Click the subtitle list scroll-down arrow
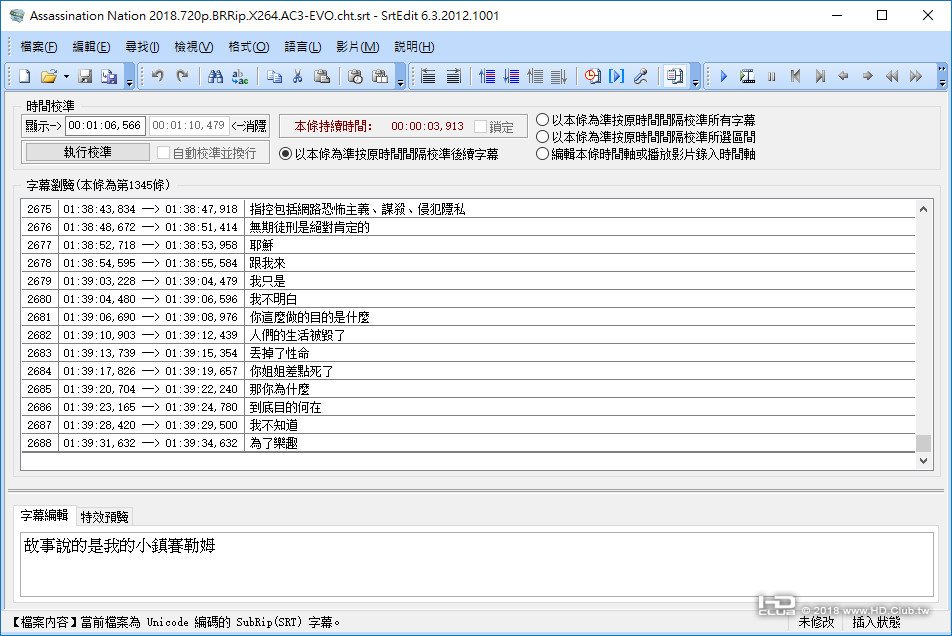The width and height of the screenshot is (952, 636). [x=923, y=461]
